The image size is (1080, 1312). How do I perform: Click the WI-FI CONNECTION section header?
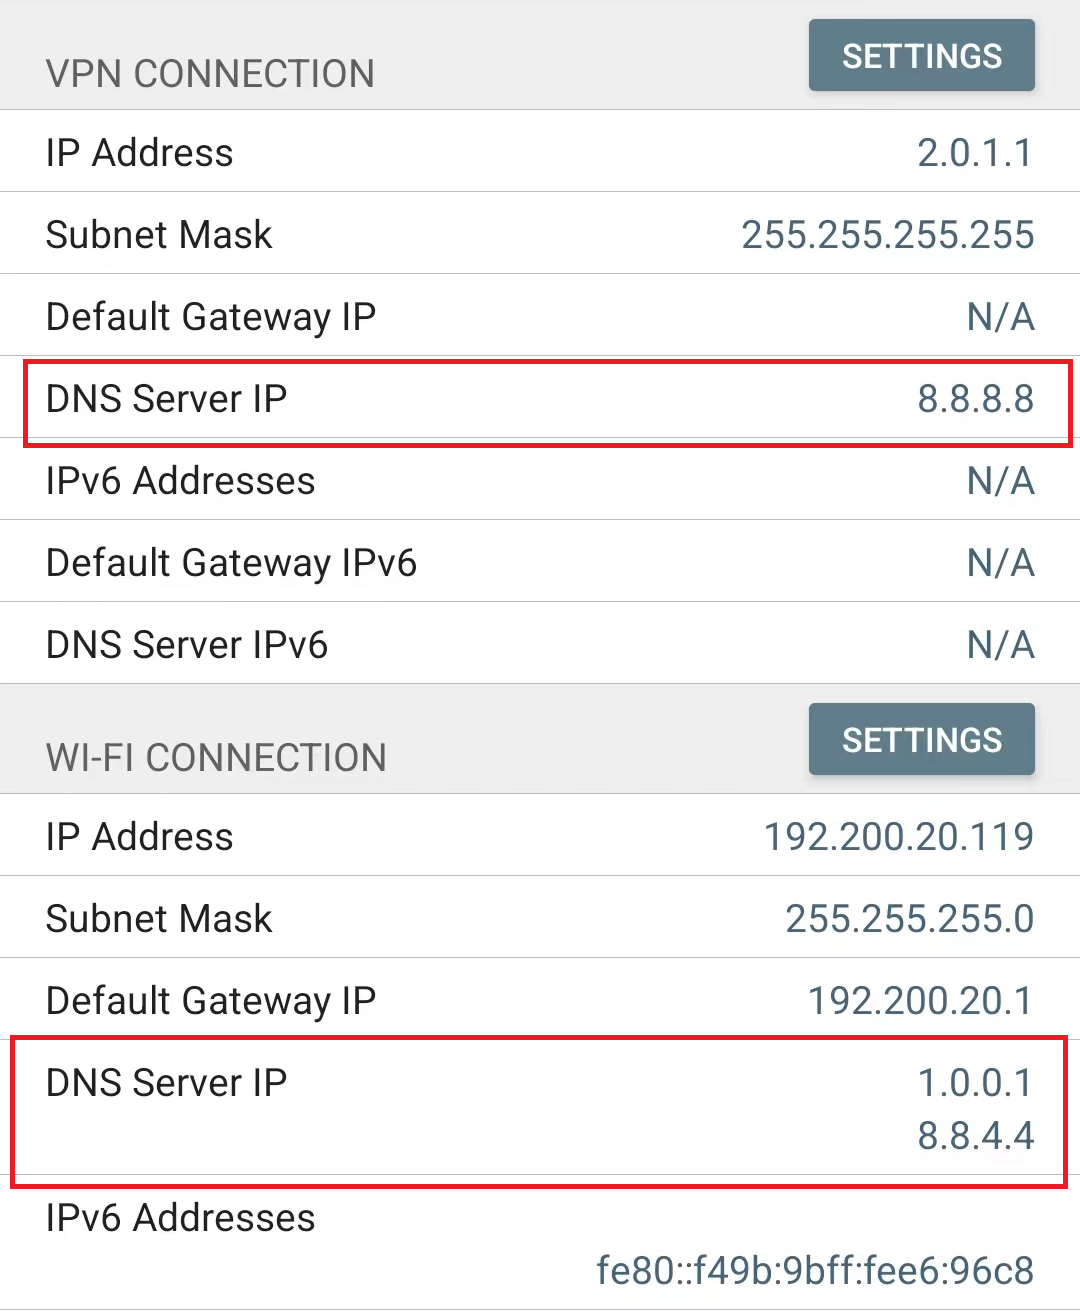[x=216, y=758]
